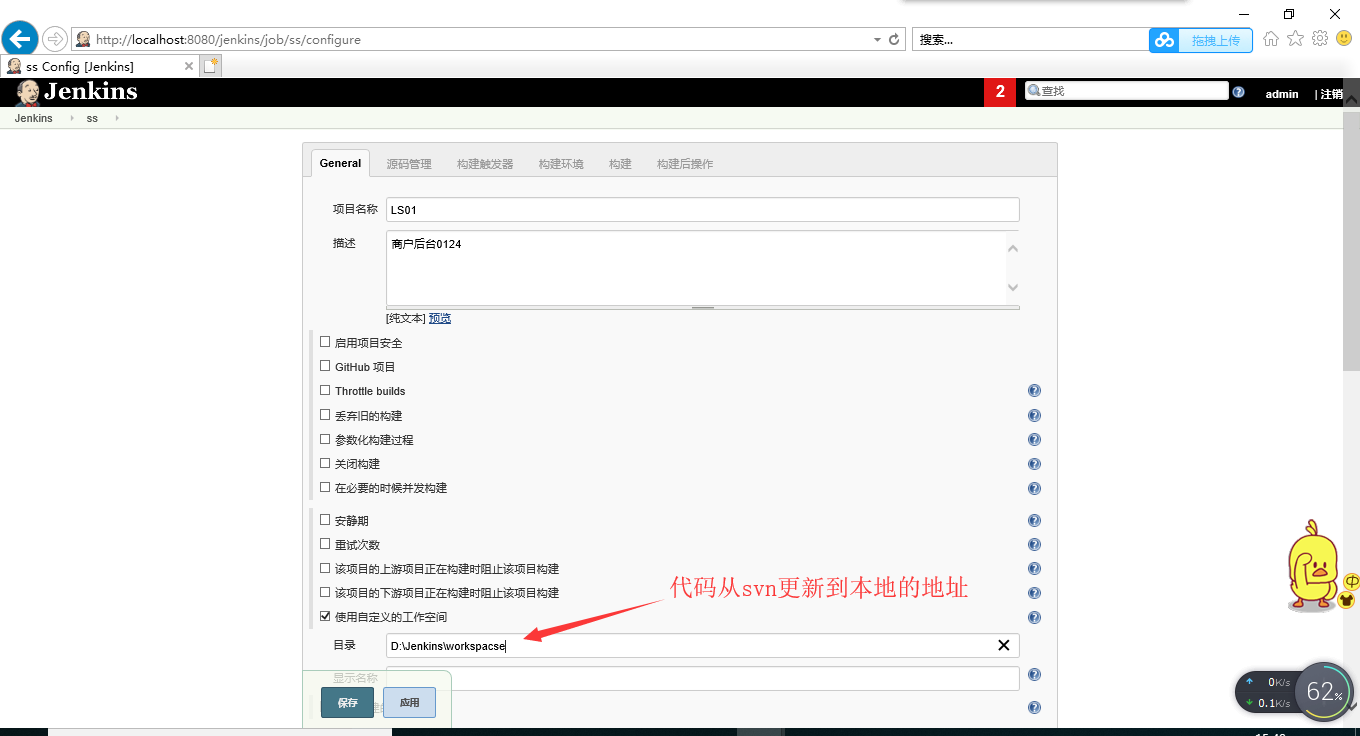Switch to the 源码管理 tab

(x=409, y=164)
